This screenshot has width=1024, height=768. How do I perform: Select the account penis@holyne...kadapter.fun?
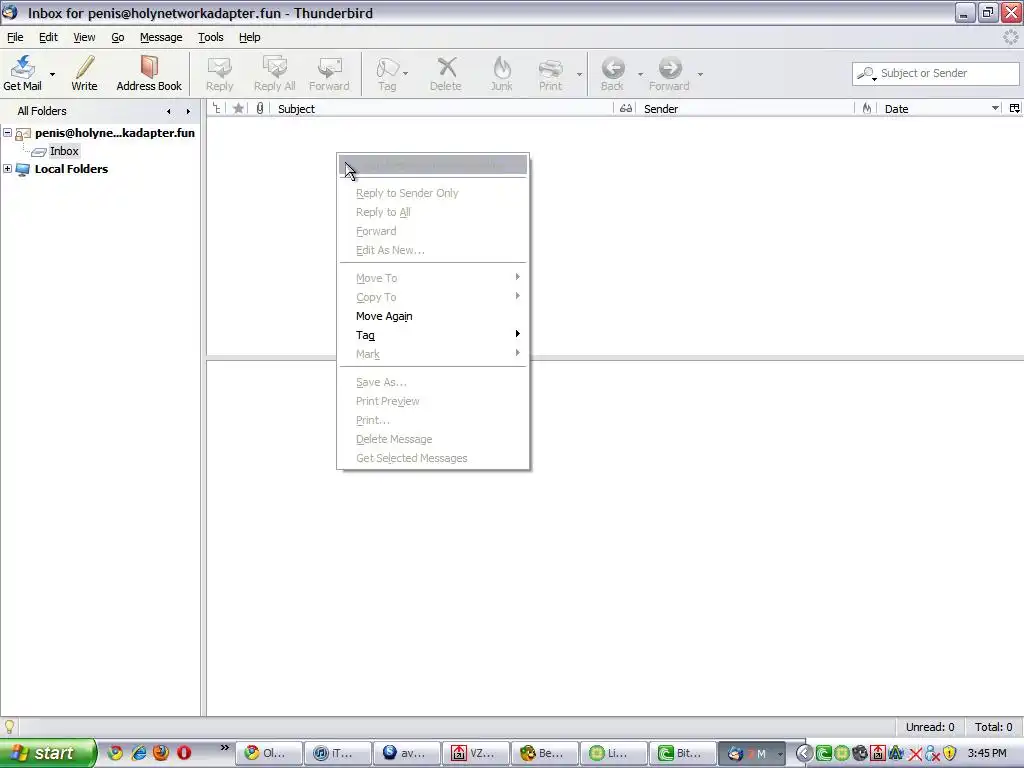coord(114,133)
